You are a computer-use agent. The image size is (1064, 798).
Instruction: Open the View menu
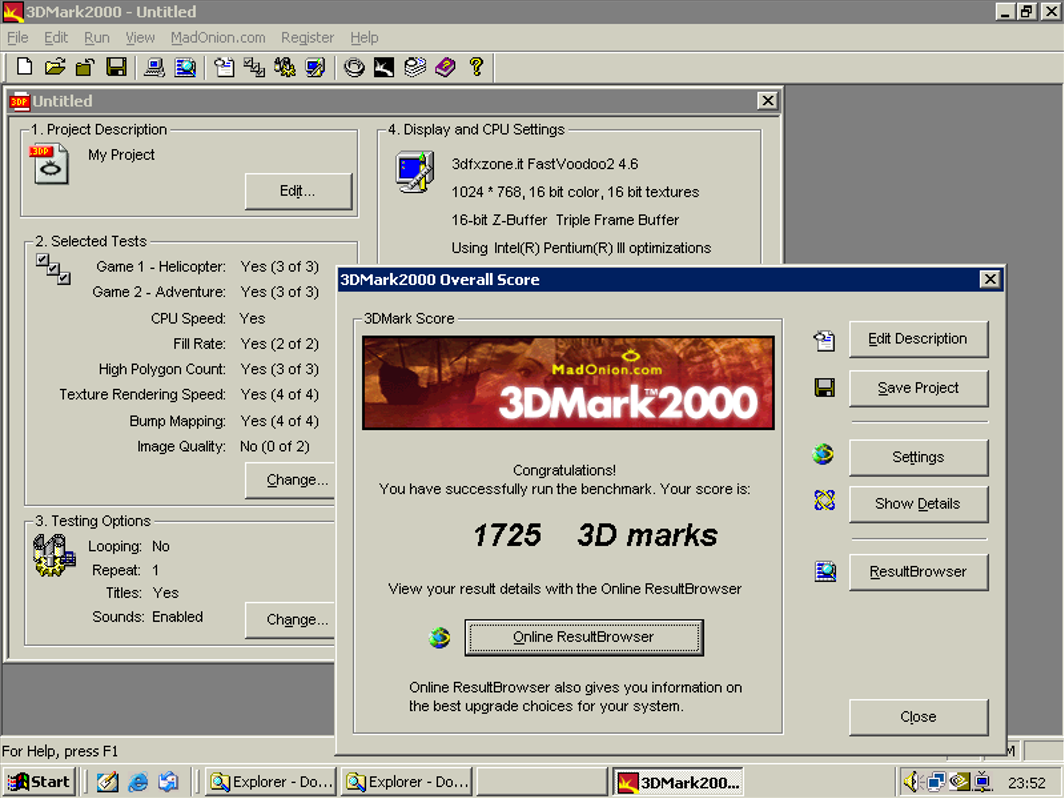pos(140,37)
